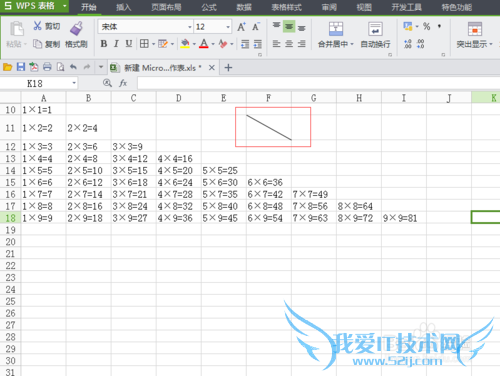Toggle underline formatting
The height and width of the screenshot is (376, 500).
(129, 44)
